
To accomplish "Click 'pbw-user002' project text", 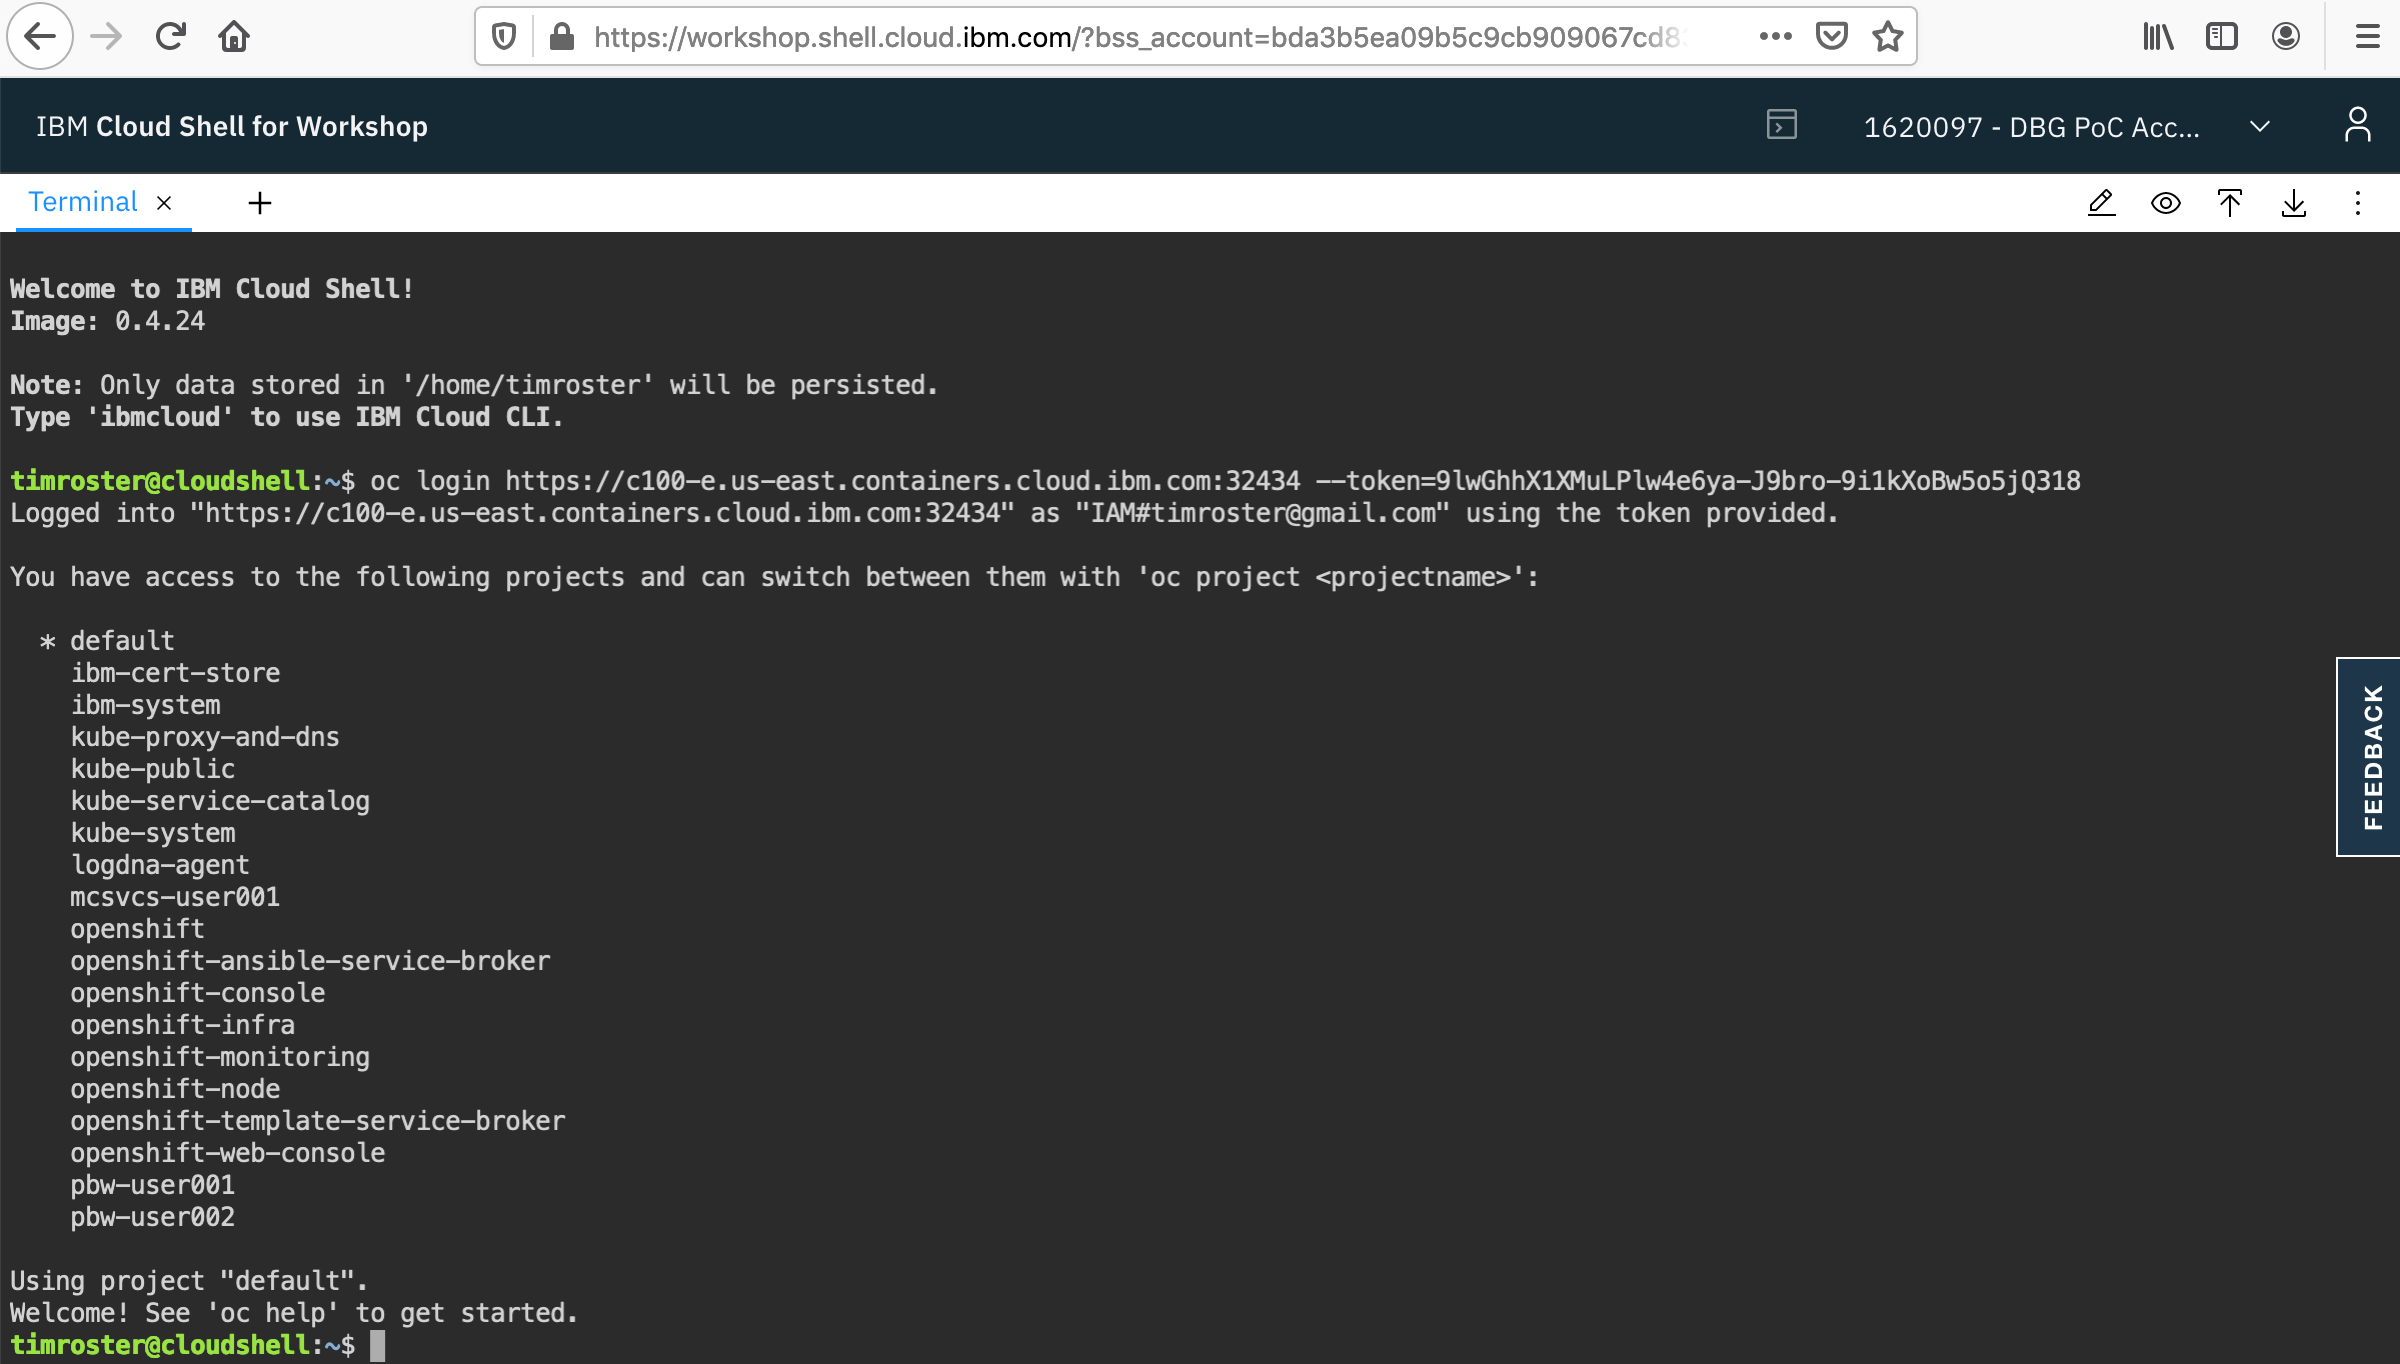I will 153,1217.
